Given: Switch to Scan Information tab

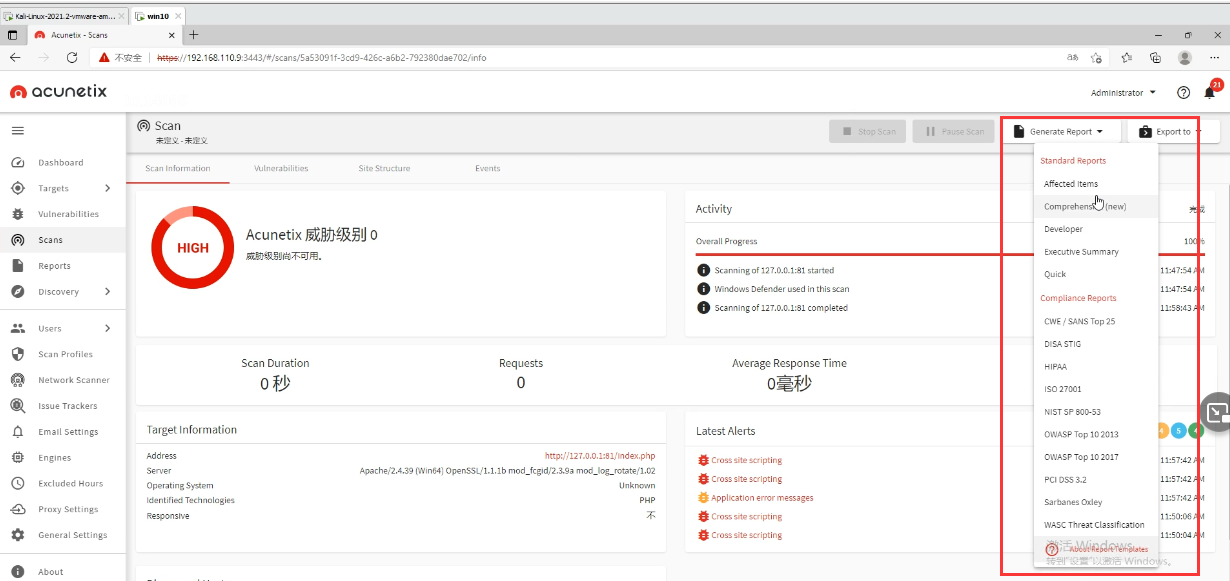Looking at the screenshot, I should click(178, 168).
